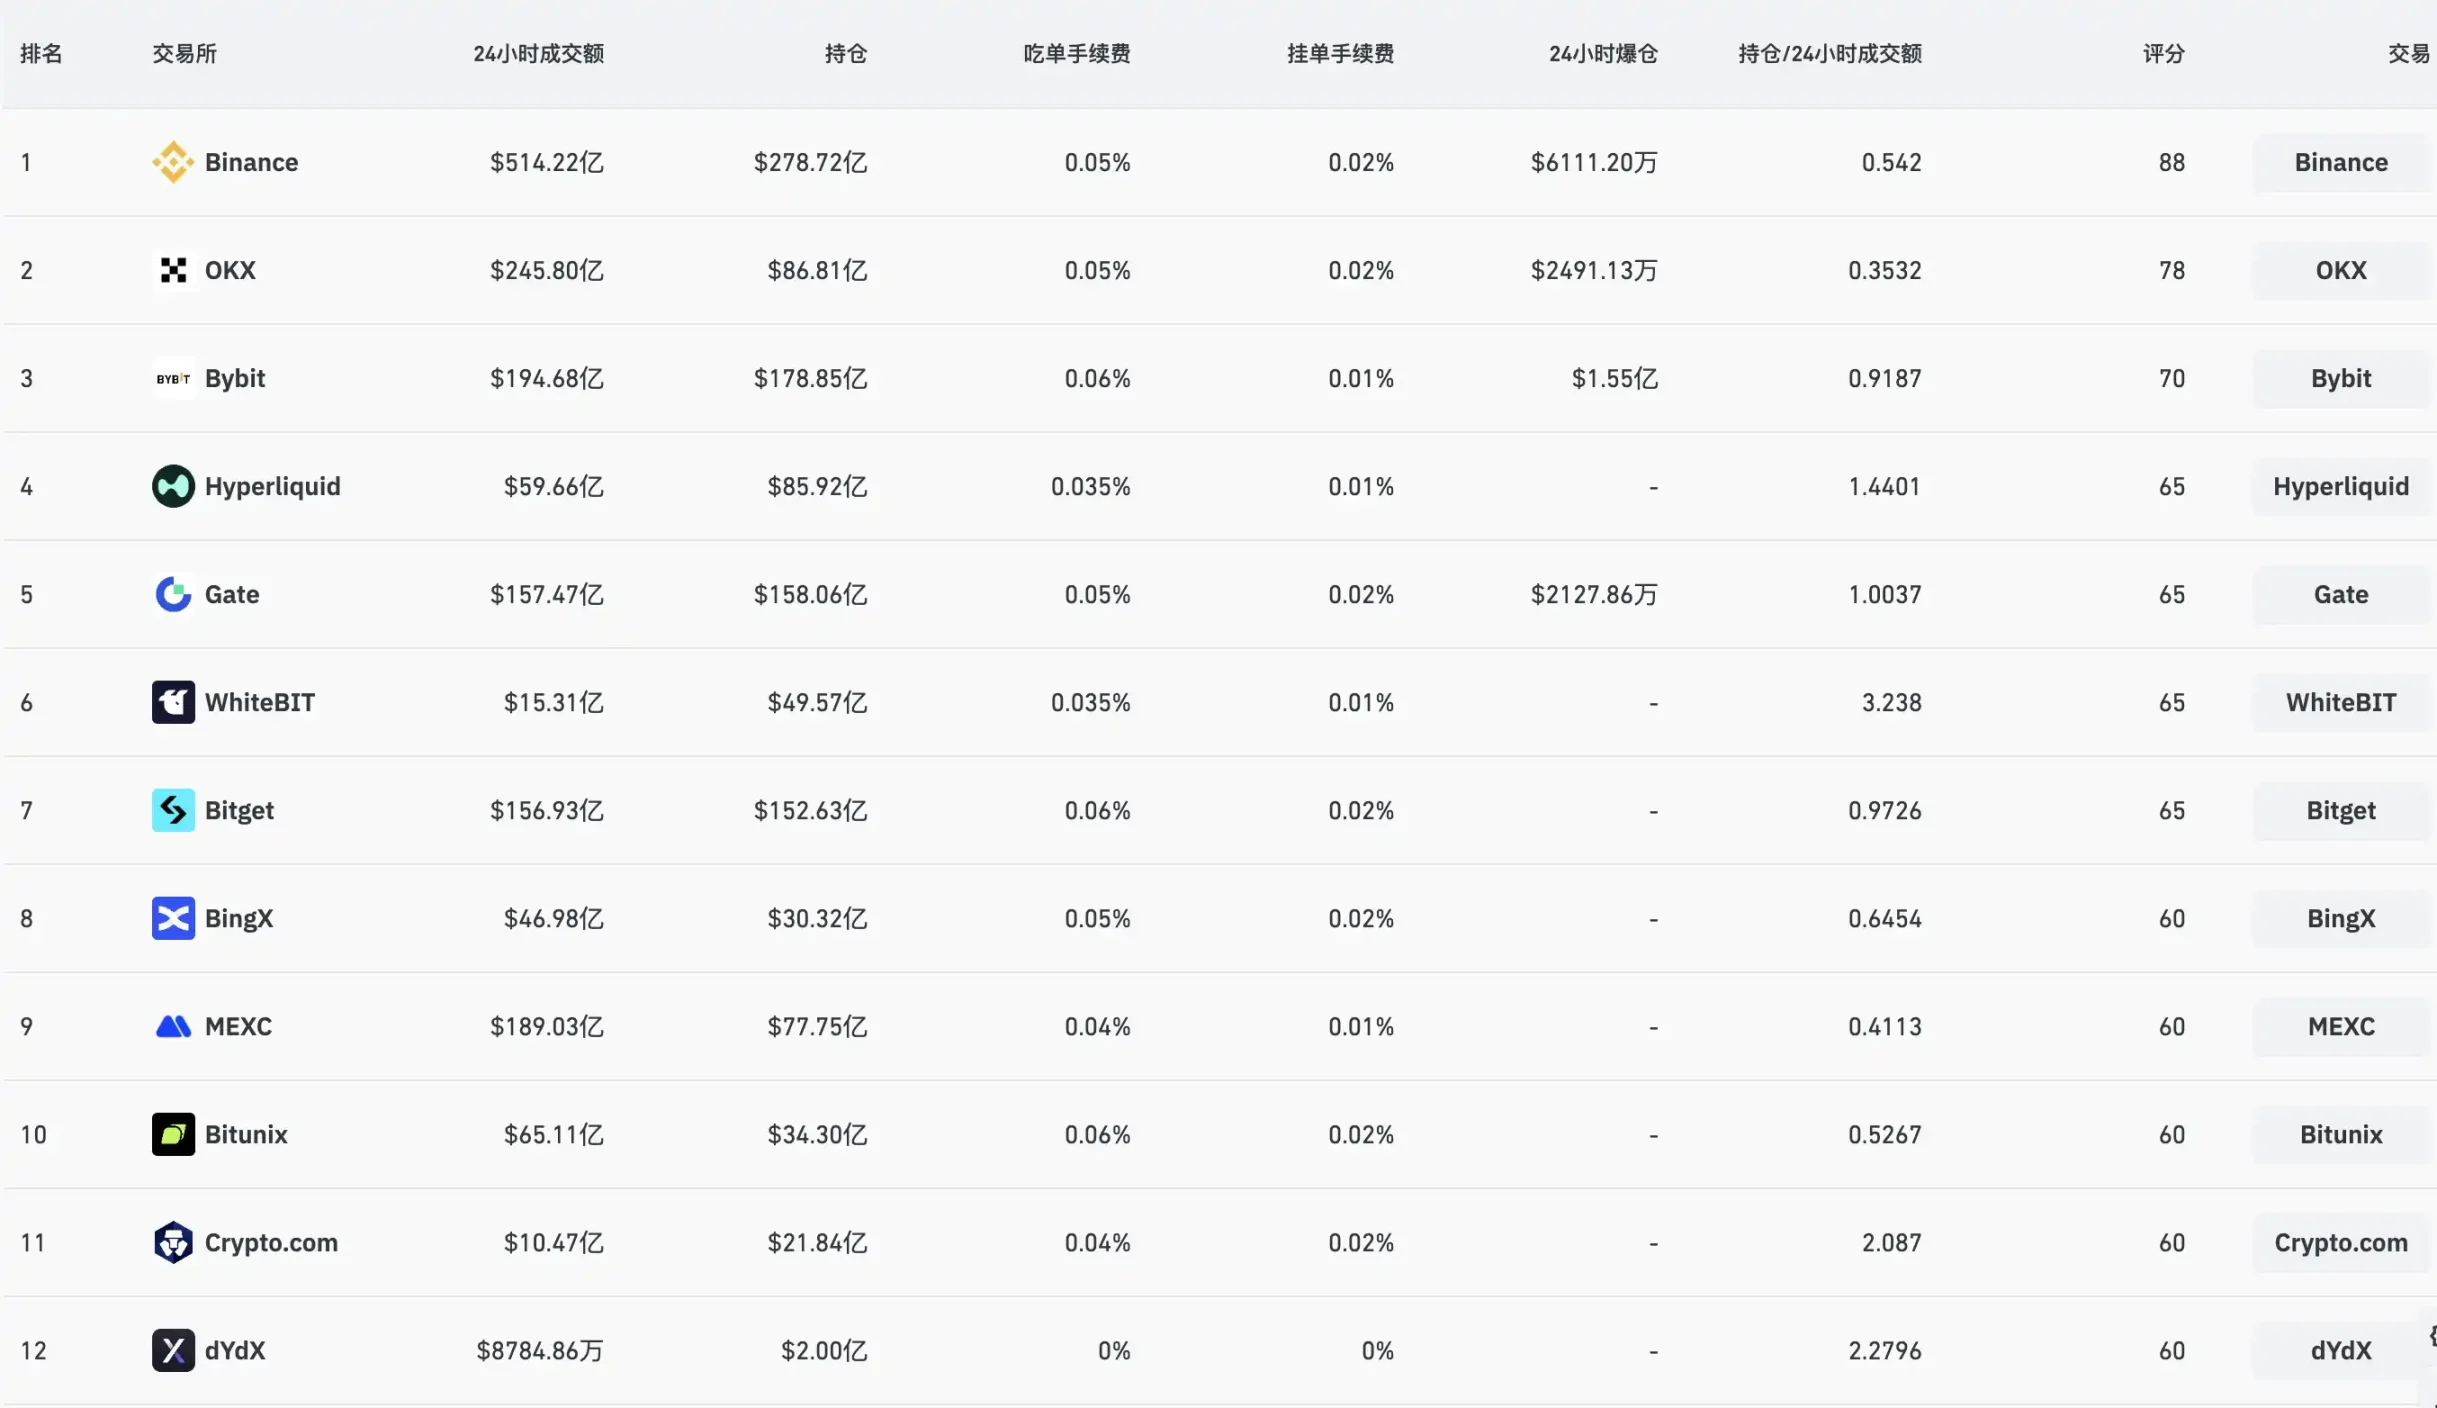The width and height of the screenshot is (2437, 1408).
Task: Click the Binance logo icon
Action: click(172, 162)
